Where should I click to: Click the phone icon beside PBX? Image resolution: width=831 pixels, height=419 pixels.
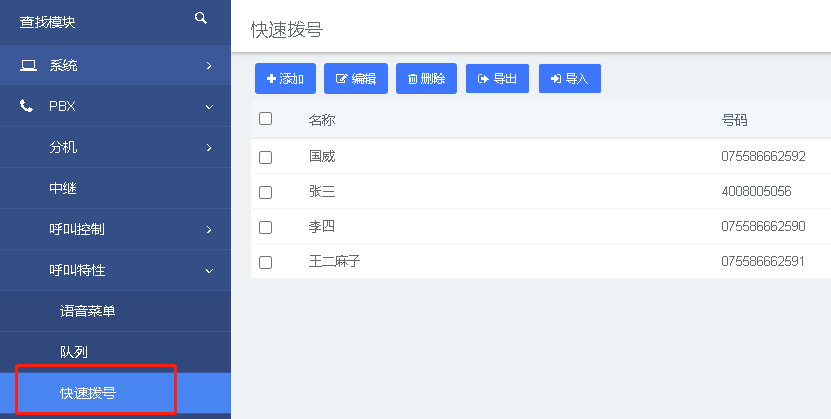tap(26, 106)
